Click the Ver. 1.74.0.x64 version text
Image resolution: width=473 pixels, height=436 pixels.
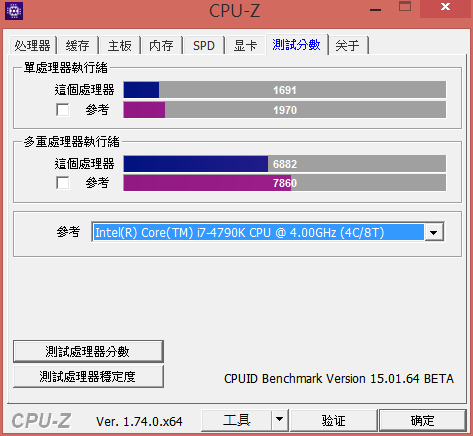pyautogui.click(x=139, y=422)
